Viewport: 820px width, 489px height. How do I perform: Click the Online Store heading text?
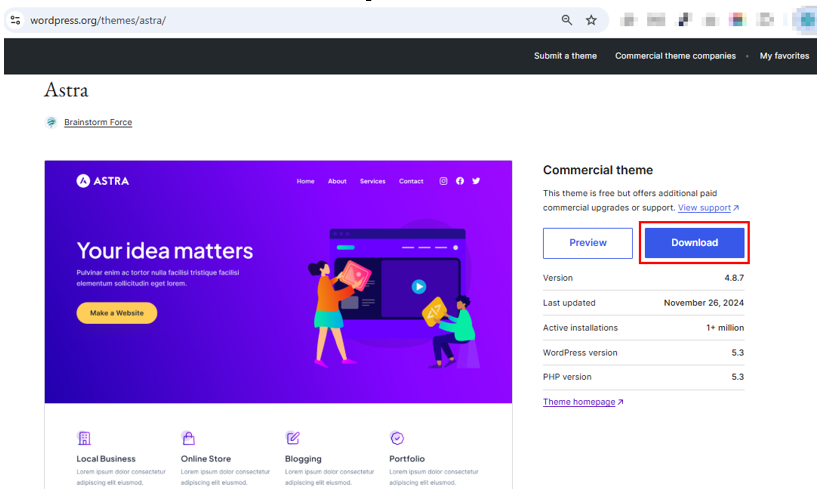click(206, 459)
